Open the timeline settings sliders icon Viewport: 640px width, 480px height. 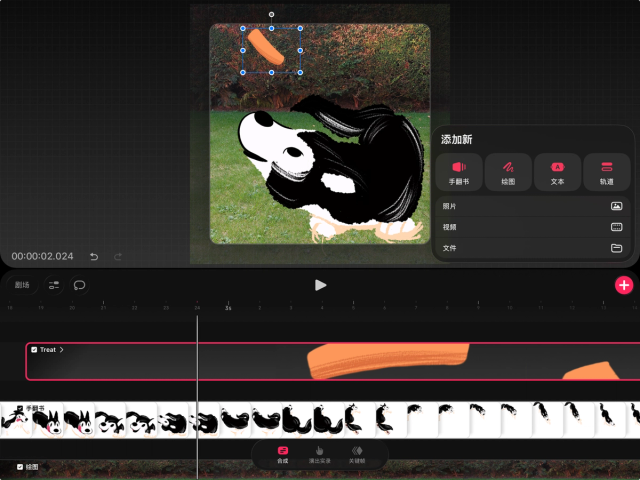point(54,285)
